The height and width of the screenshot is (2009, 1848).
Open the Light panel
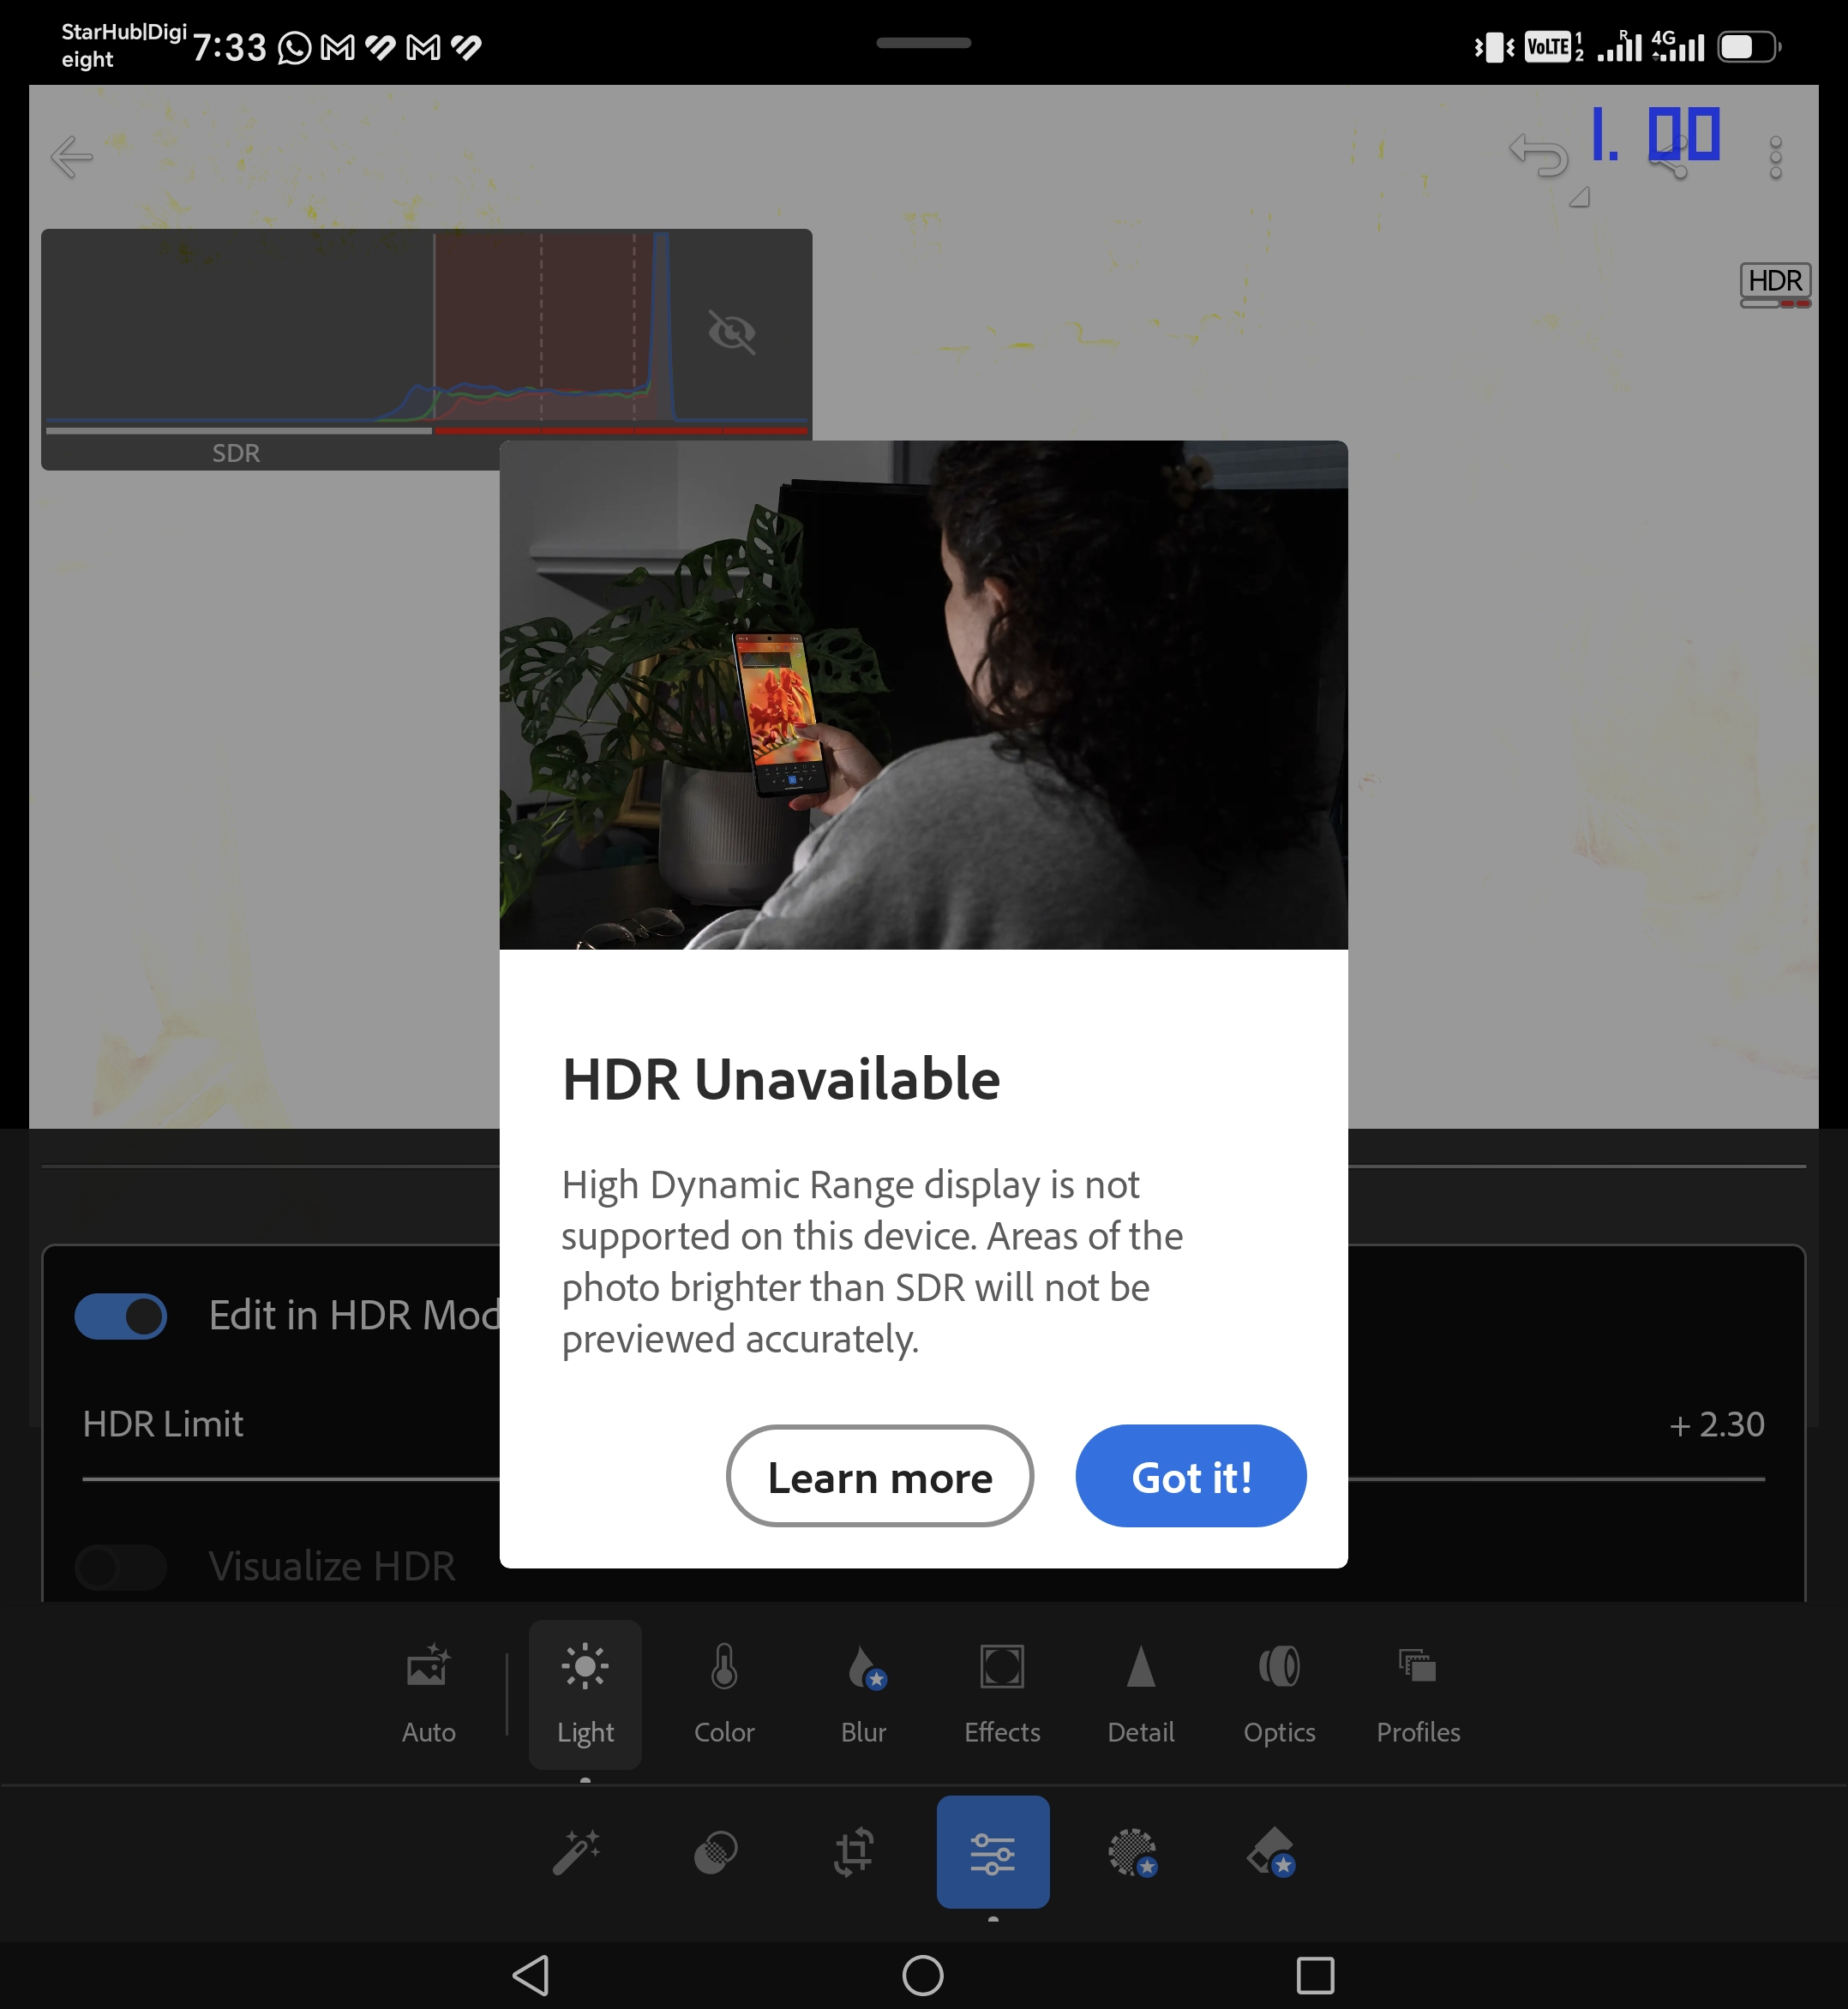coord(585,1694)
